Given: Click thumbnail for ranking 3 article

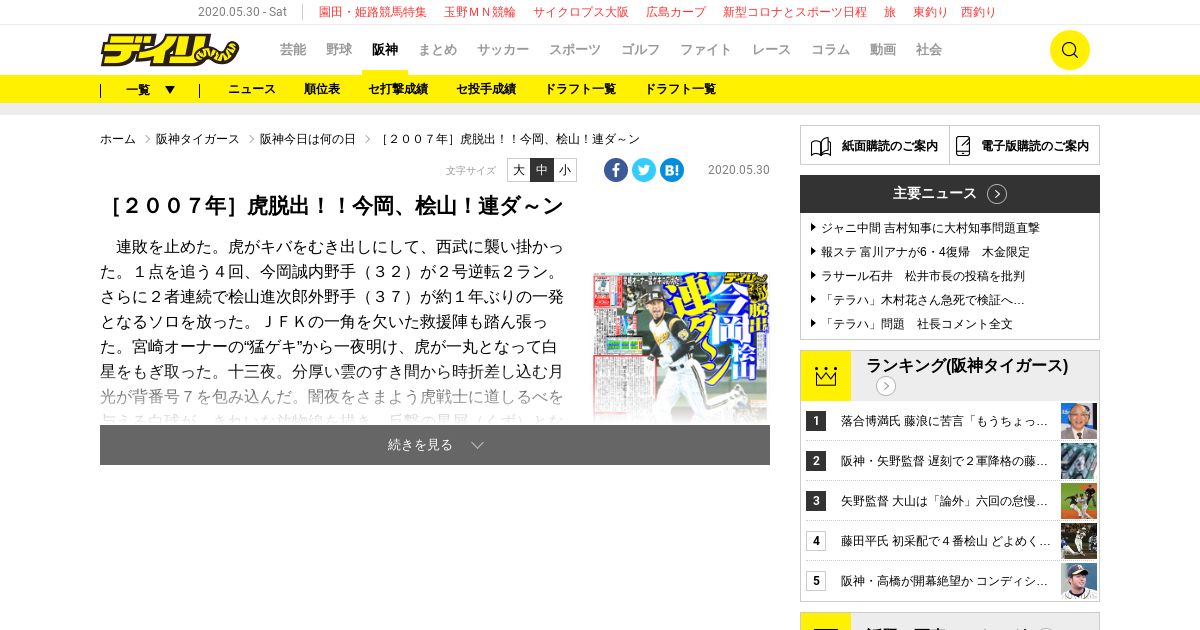Looking at the screenshot, I should pos(1079,501).
